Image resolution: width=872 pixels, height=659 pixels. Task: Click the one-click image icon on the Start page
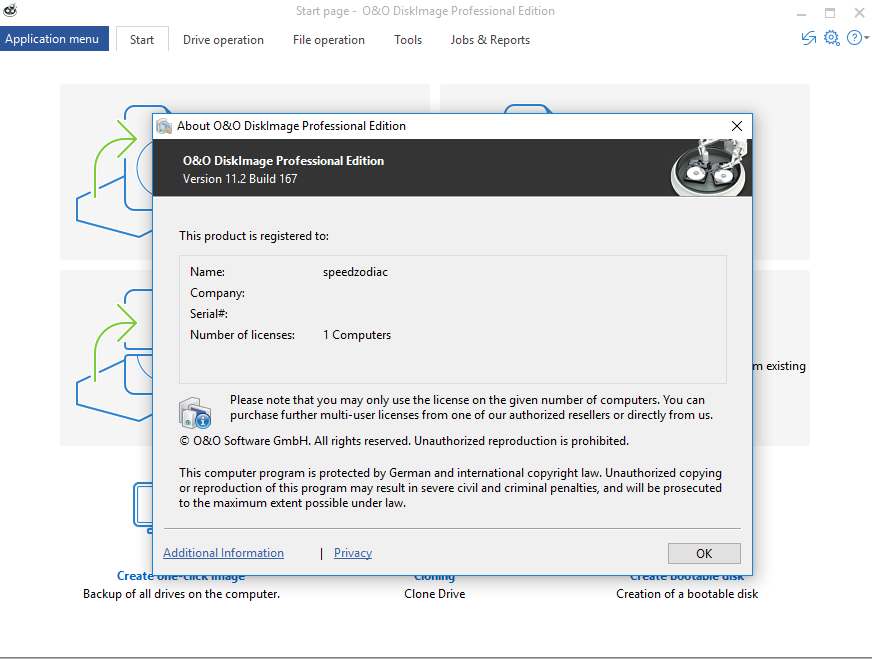tap(142, 508)
